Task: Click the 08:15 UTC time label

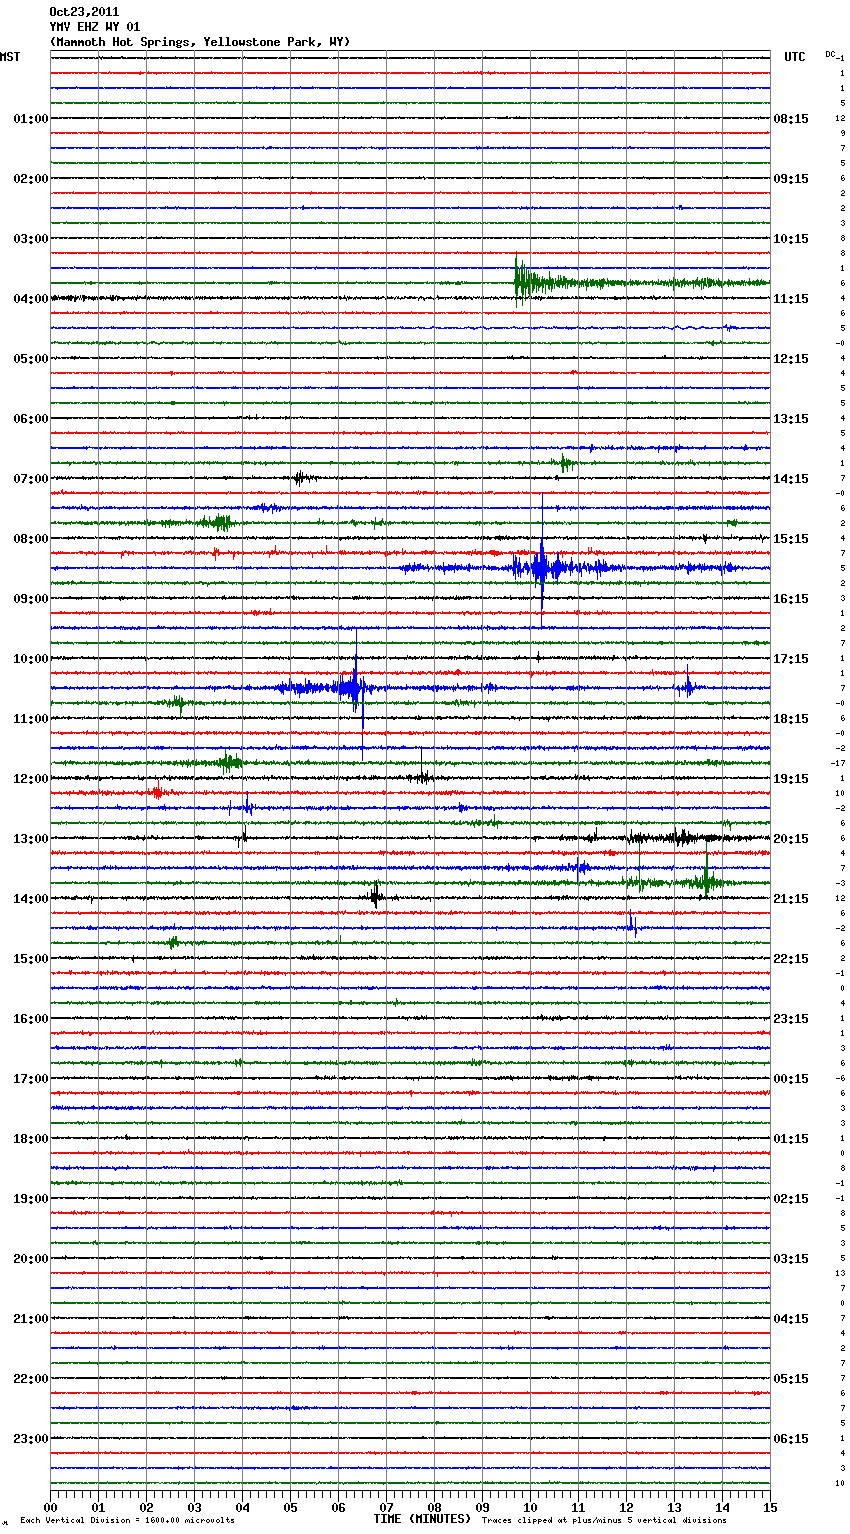Action: (791, 118)
